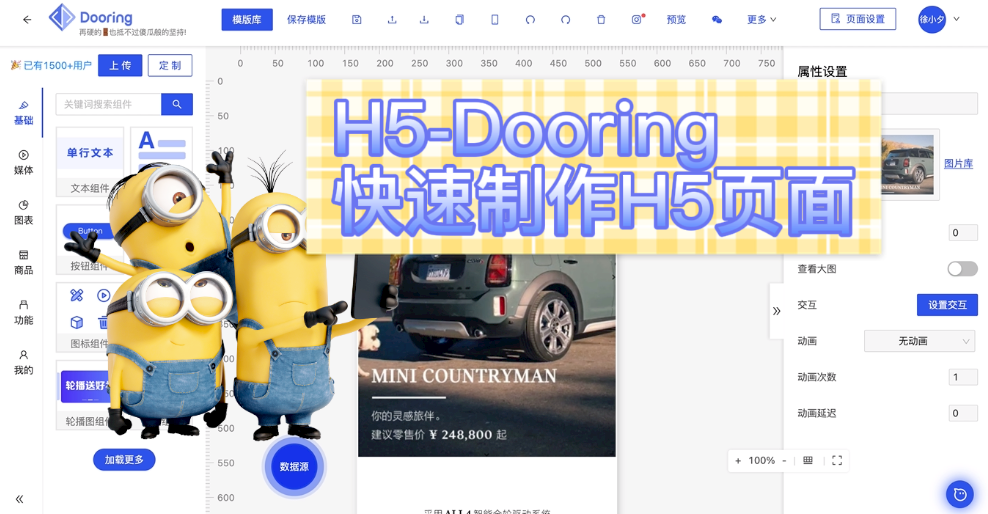Switch to the 商品 product tab
This screenshot has width=988, height=514.
(x=23, y=263)
